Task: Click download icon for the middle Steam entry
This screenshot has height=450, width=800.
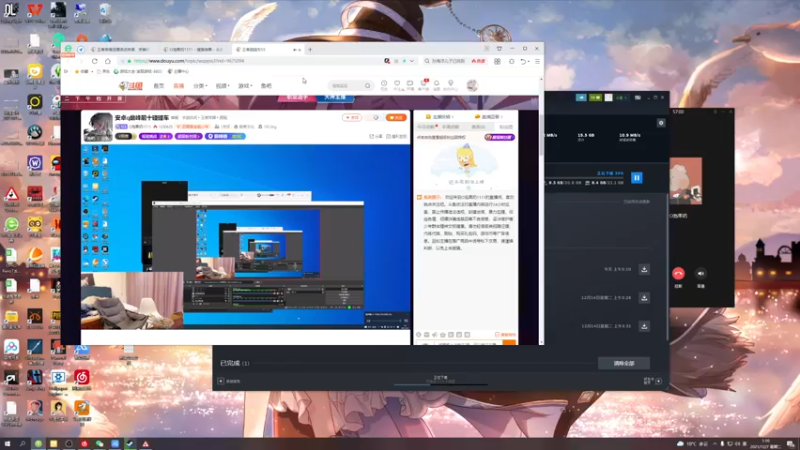Action: [x=644, y=297]
